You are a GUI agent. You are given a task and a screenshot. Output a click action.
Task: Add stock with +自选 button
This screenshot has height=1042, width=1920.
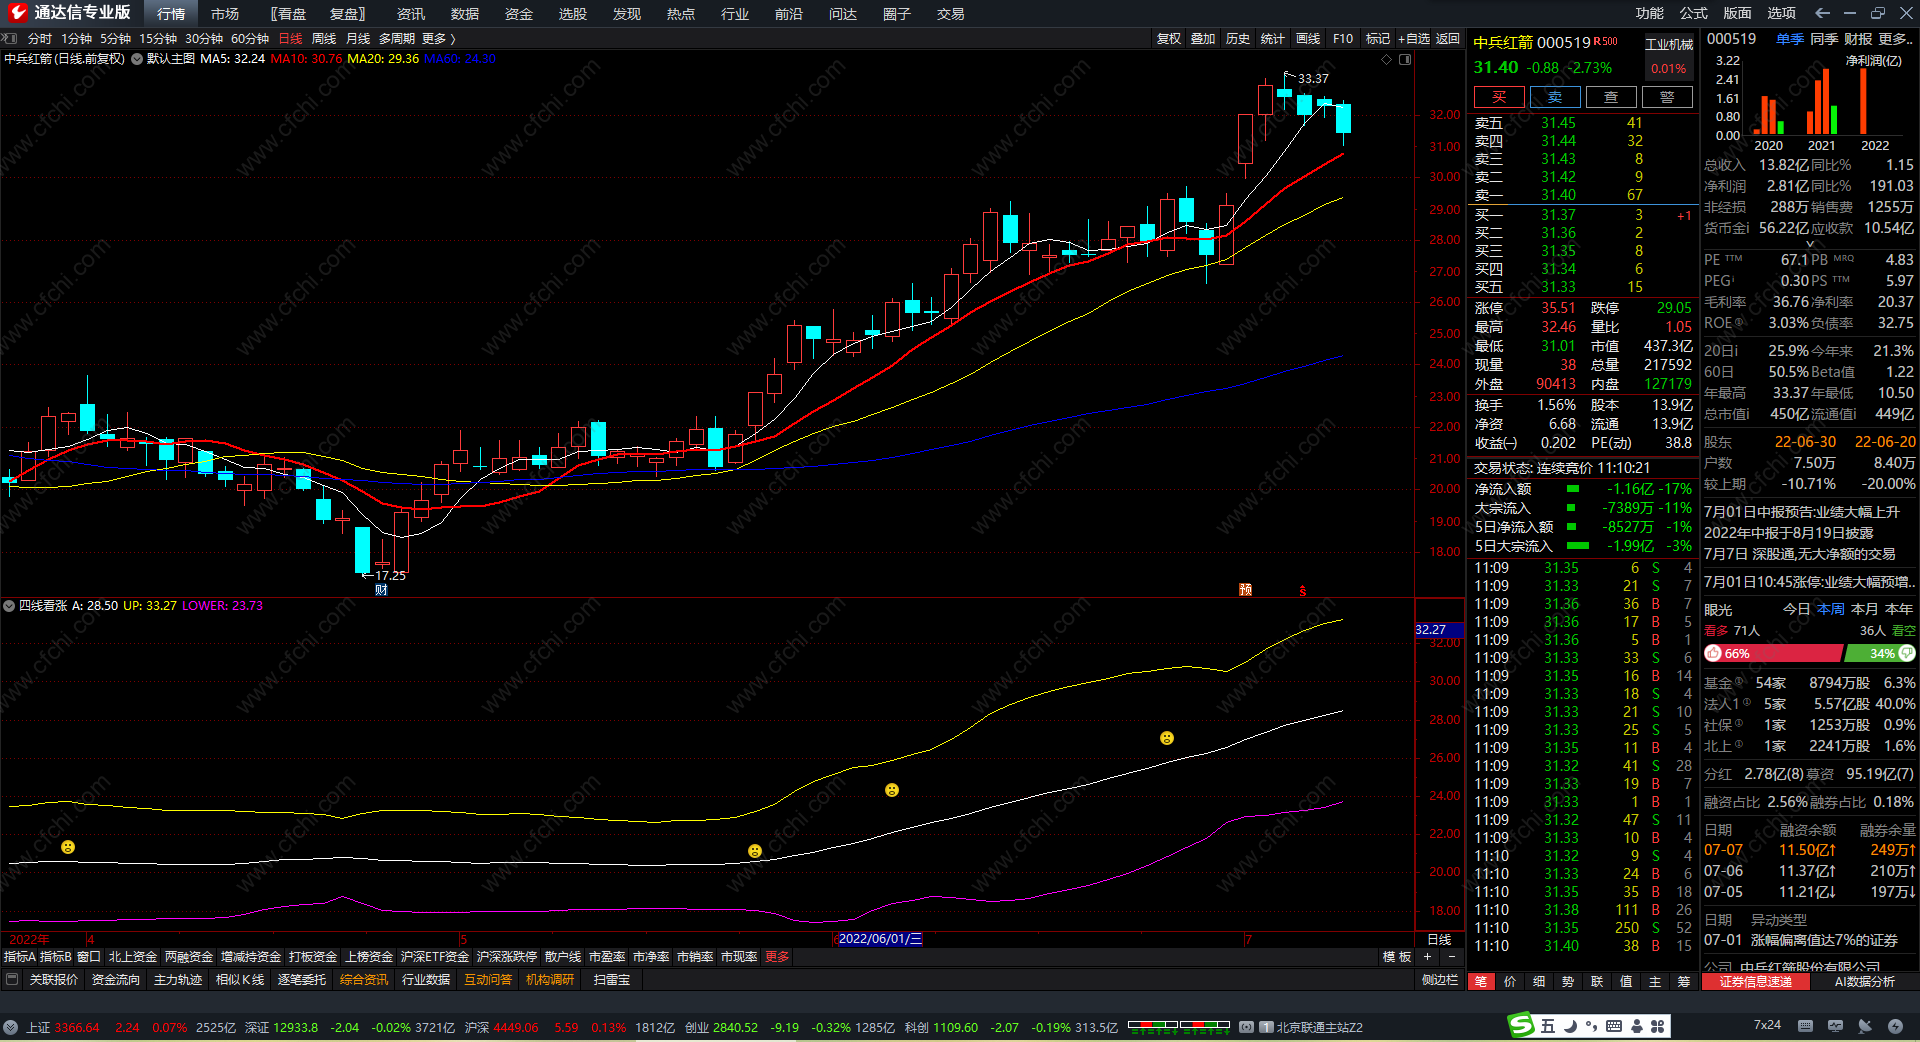[x=1414, y=39]
